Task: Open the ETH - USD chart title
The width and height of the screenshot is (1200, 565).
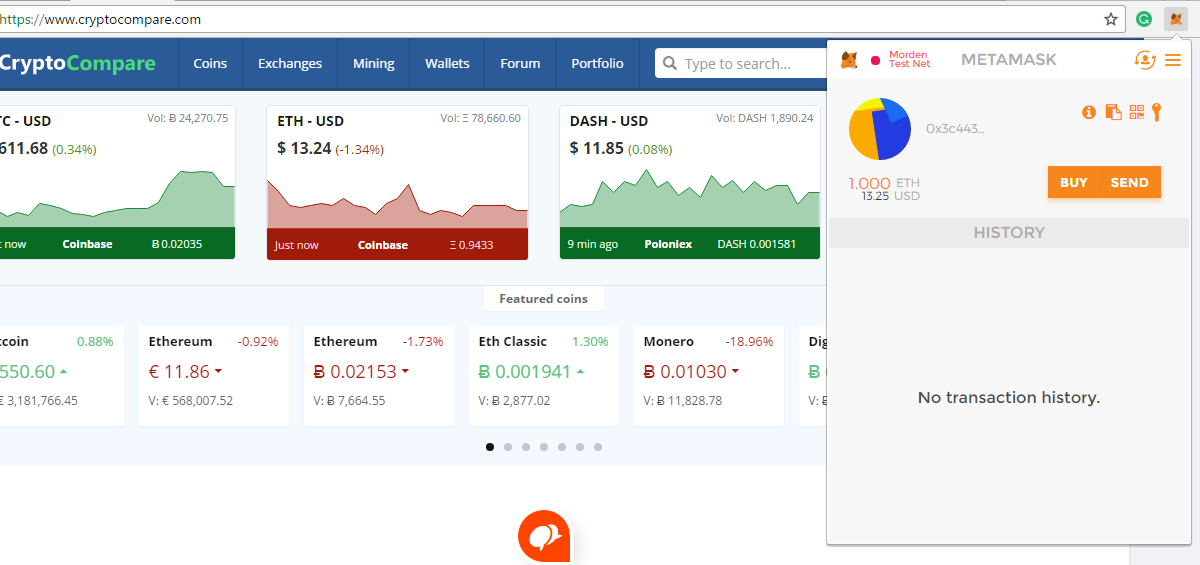Action: 311,121
